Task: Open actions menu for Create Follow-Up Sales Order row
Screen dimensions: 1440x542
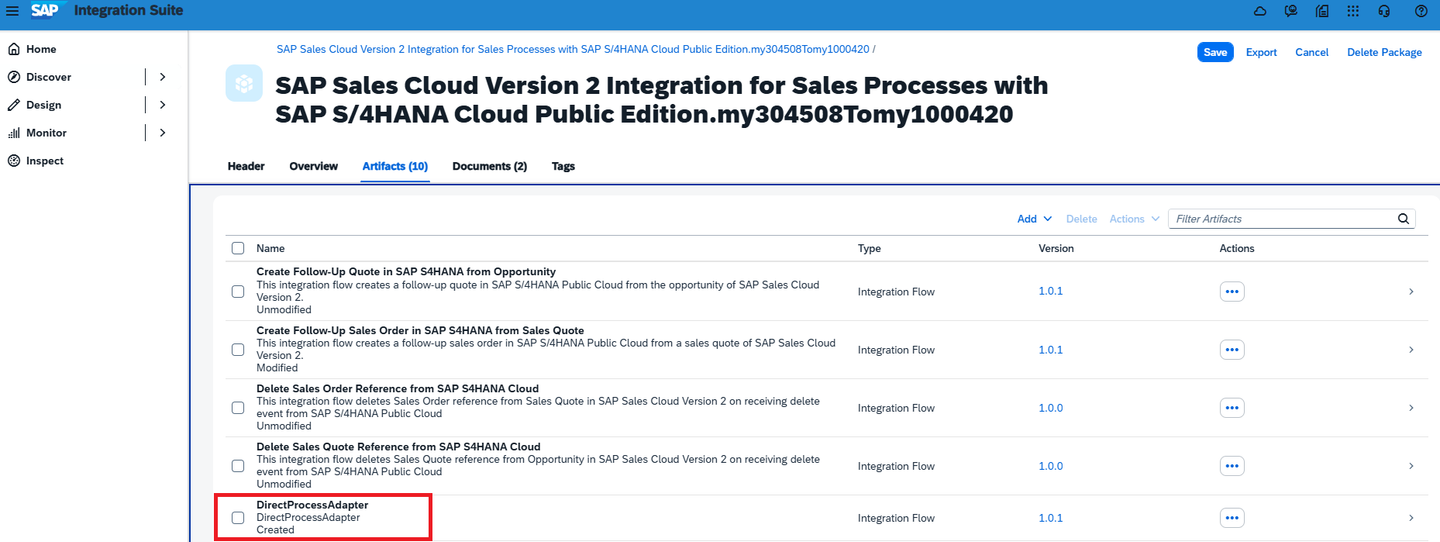Action: [x=1232, y=350]
